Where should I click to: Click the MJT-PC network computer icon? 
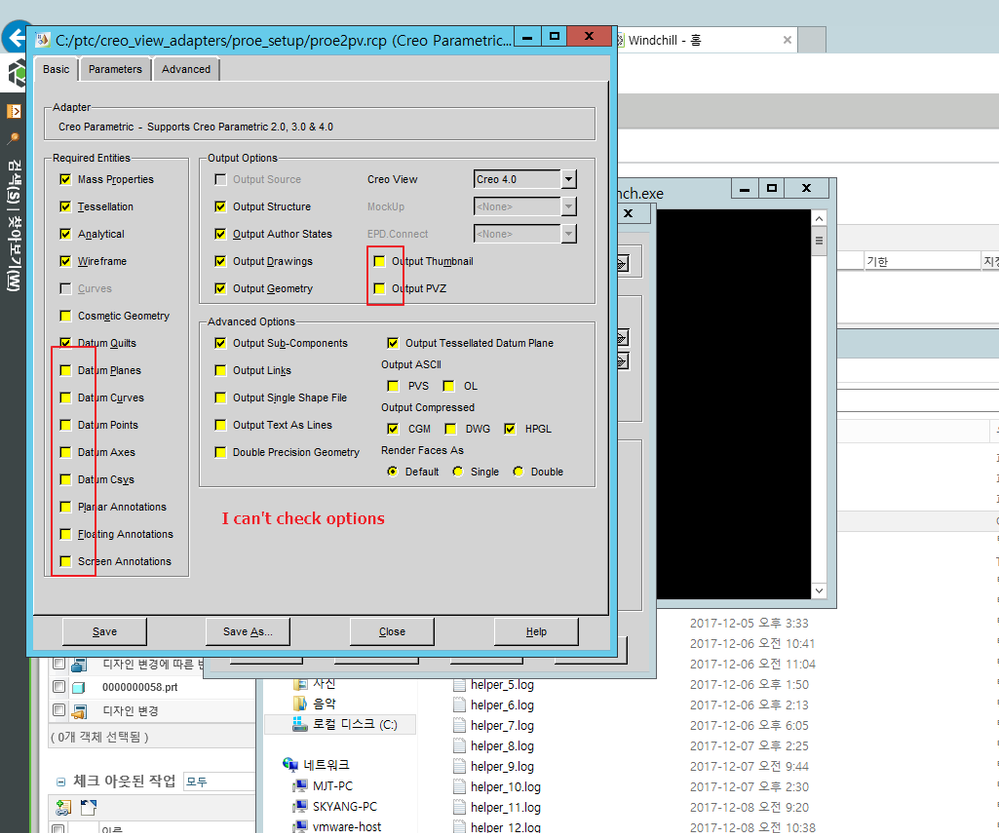[300, 786]
